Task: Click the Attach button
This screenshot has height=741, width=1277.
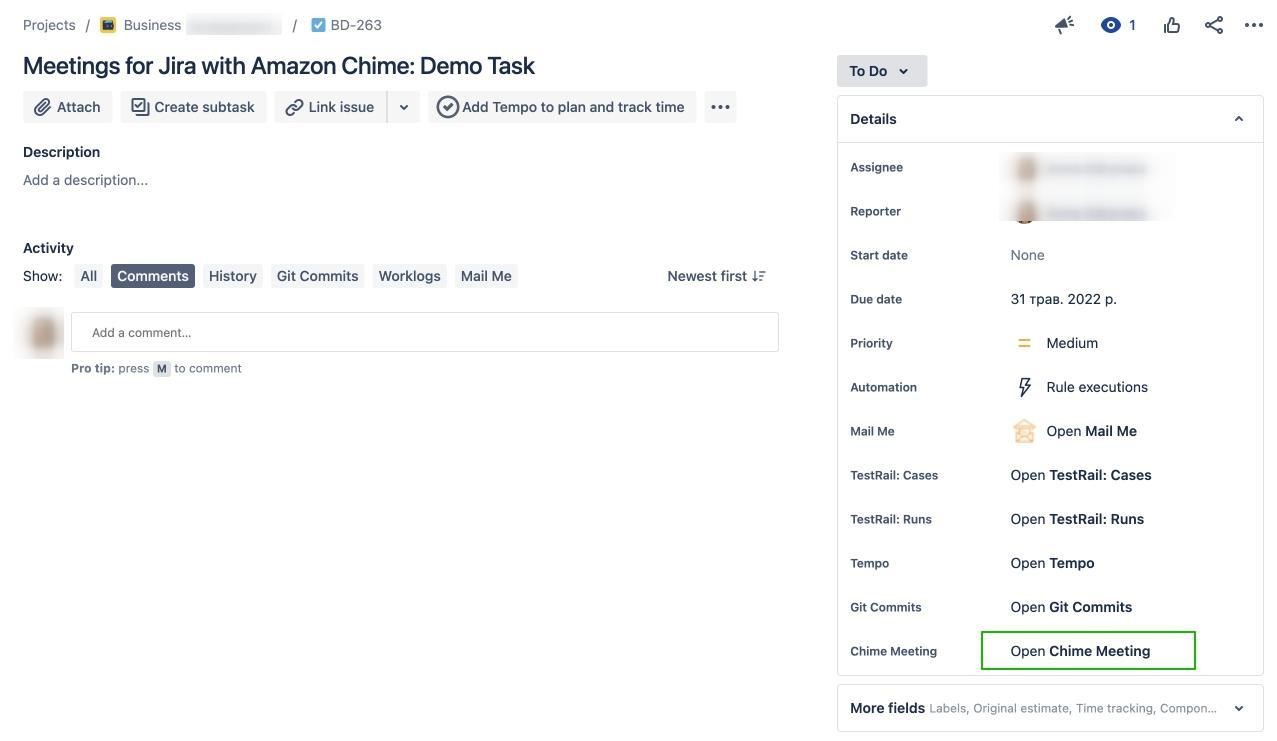Action: pos(68,107)
